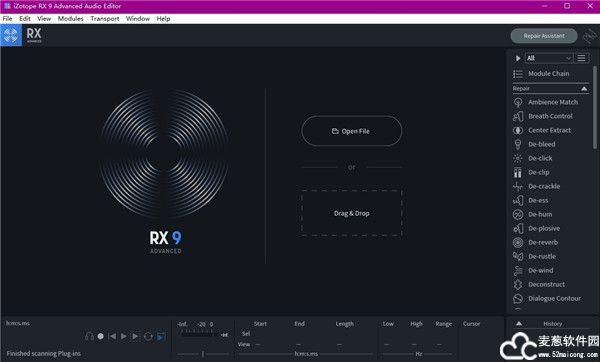Click the play button in transport

tap(124, 336)
